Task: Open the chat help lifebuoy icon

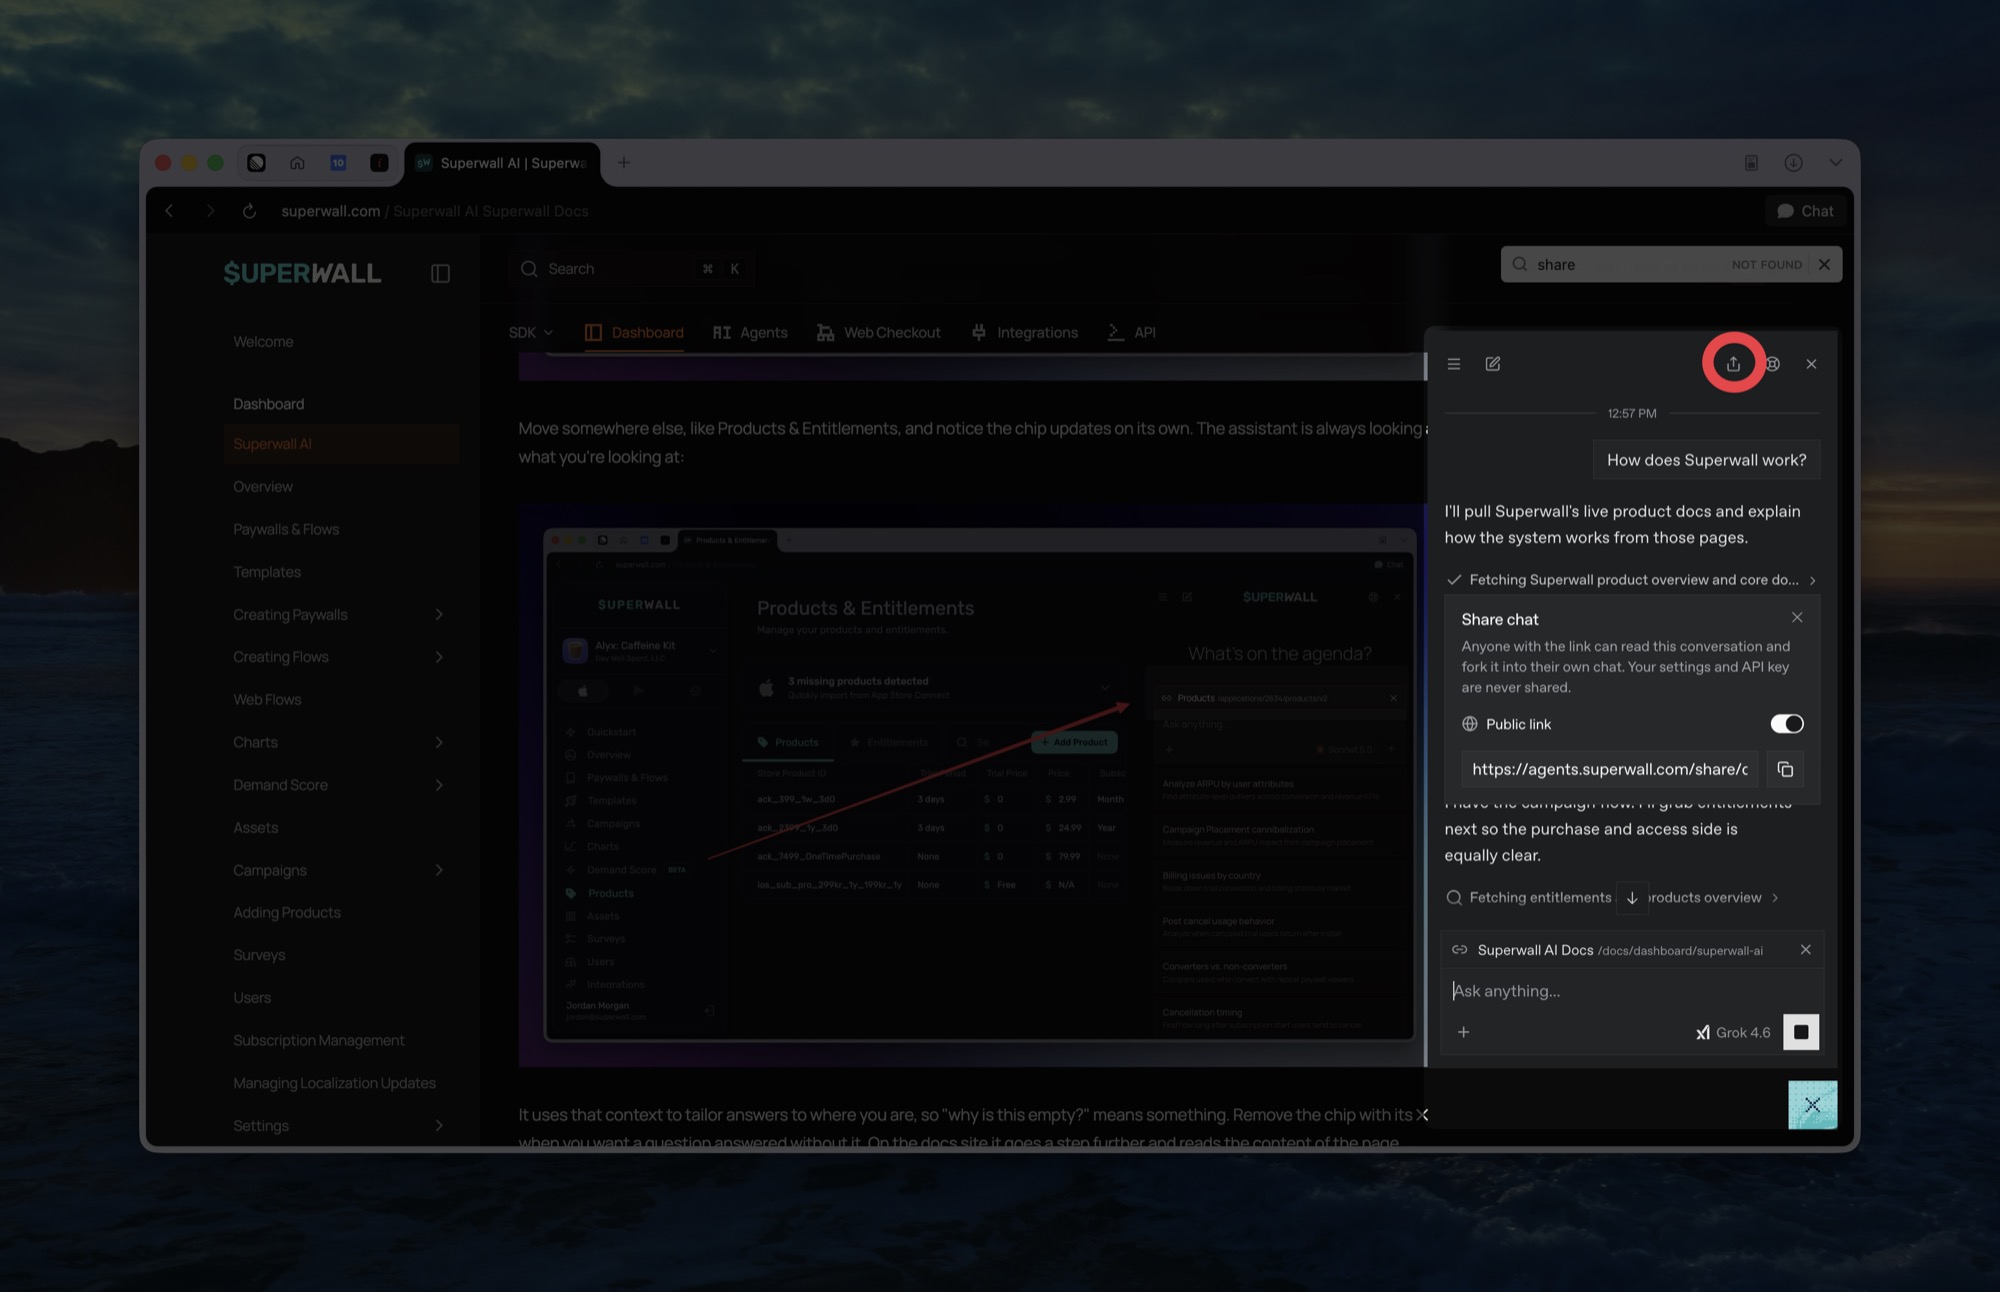Action: pos(1773,364)
